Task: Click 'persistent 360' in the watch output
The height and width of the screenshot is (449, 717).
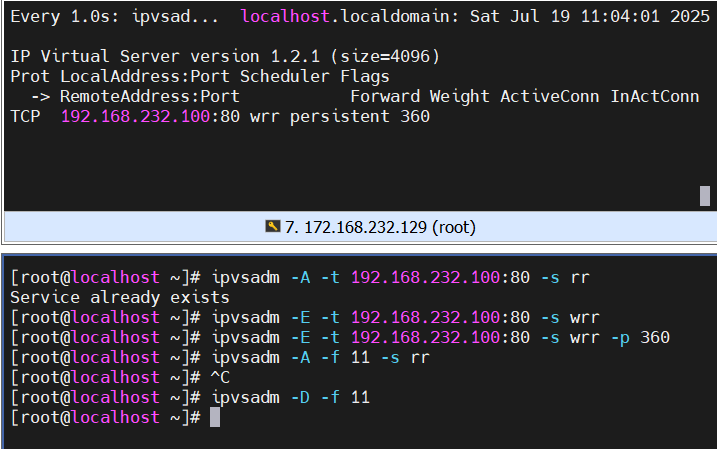Action: [360, 116]
